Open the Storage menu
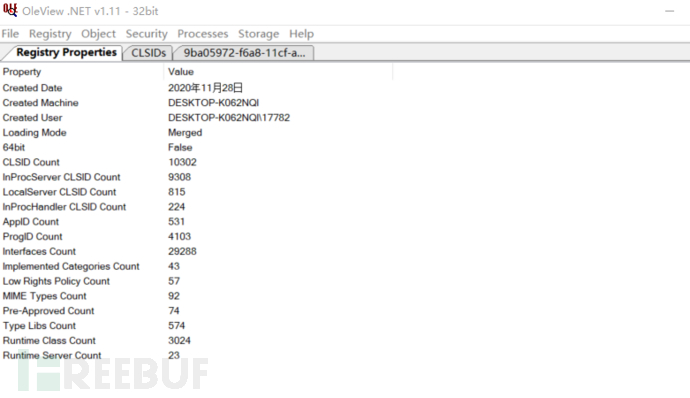Image resolution: width=690 pixels, height=398 pixels. click(x=258, y=34)
